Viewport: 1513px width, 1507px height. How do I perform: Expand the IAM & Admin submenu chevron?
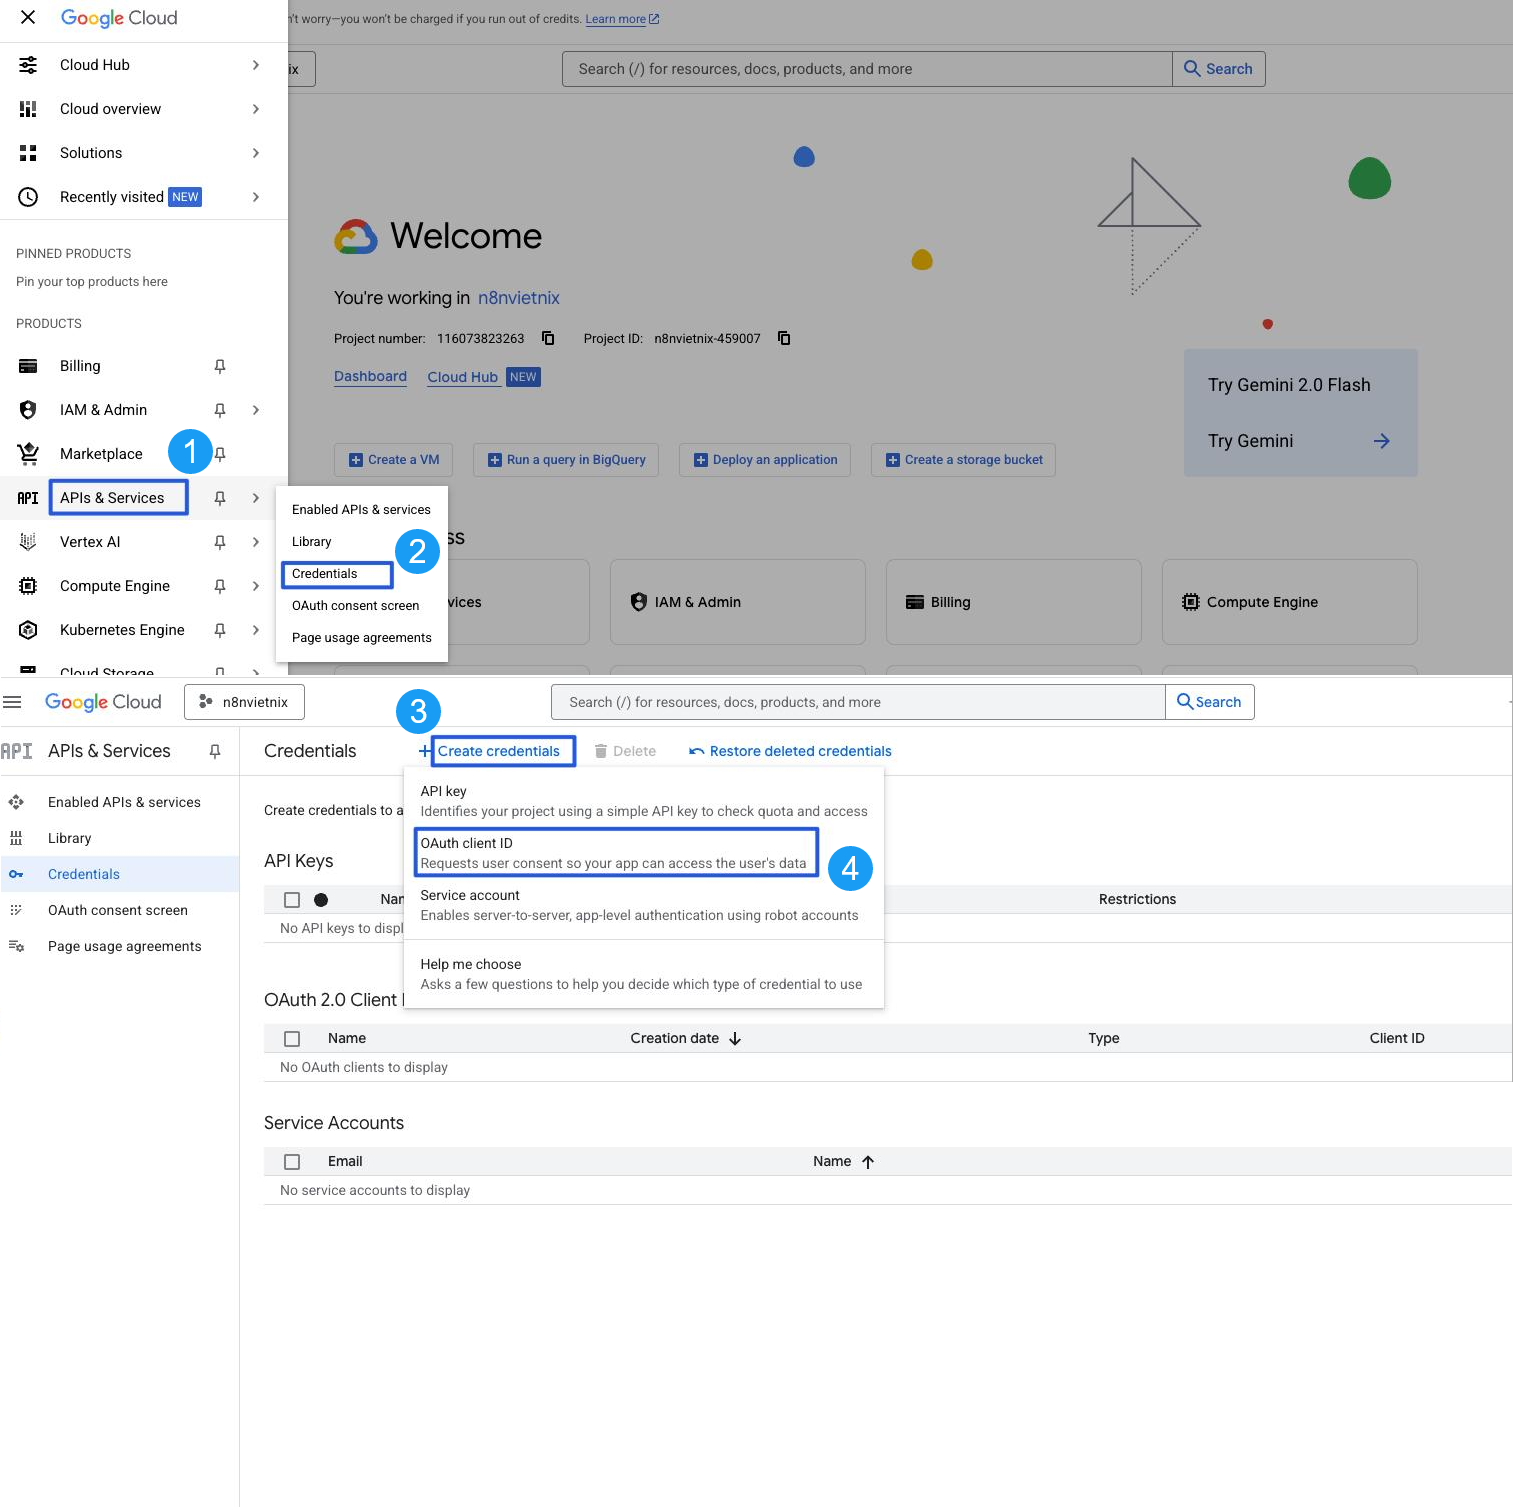pos(256,410)
